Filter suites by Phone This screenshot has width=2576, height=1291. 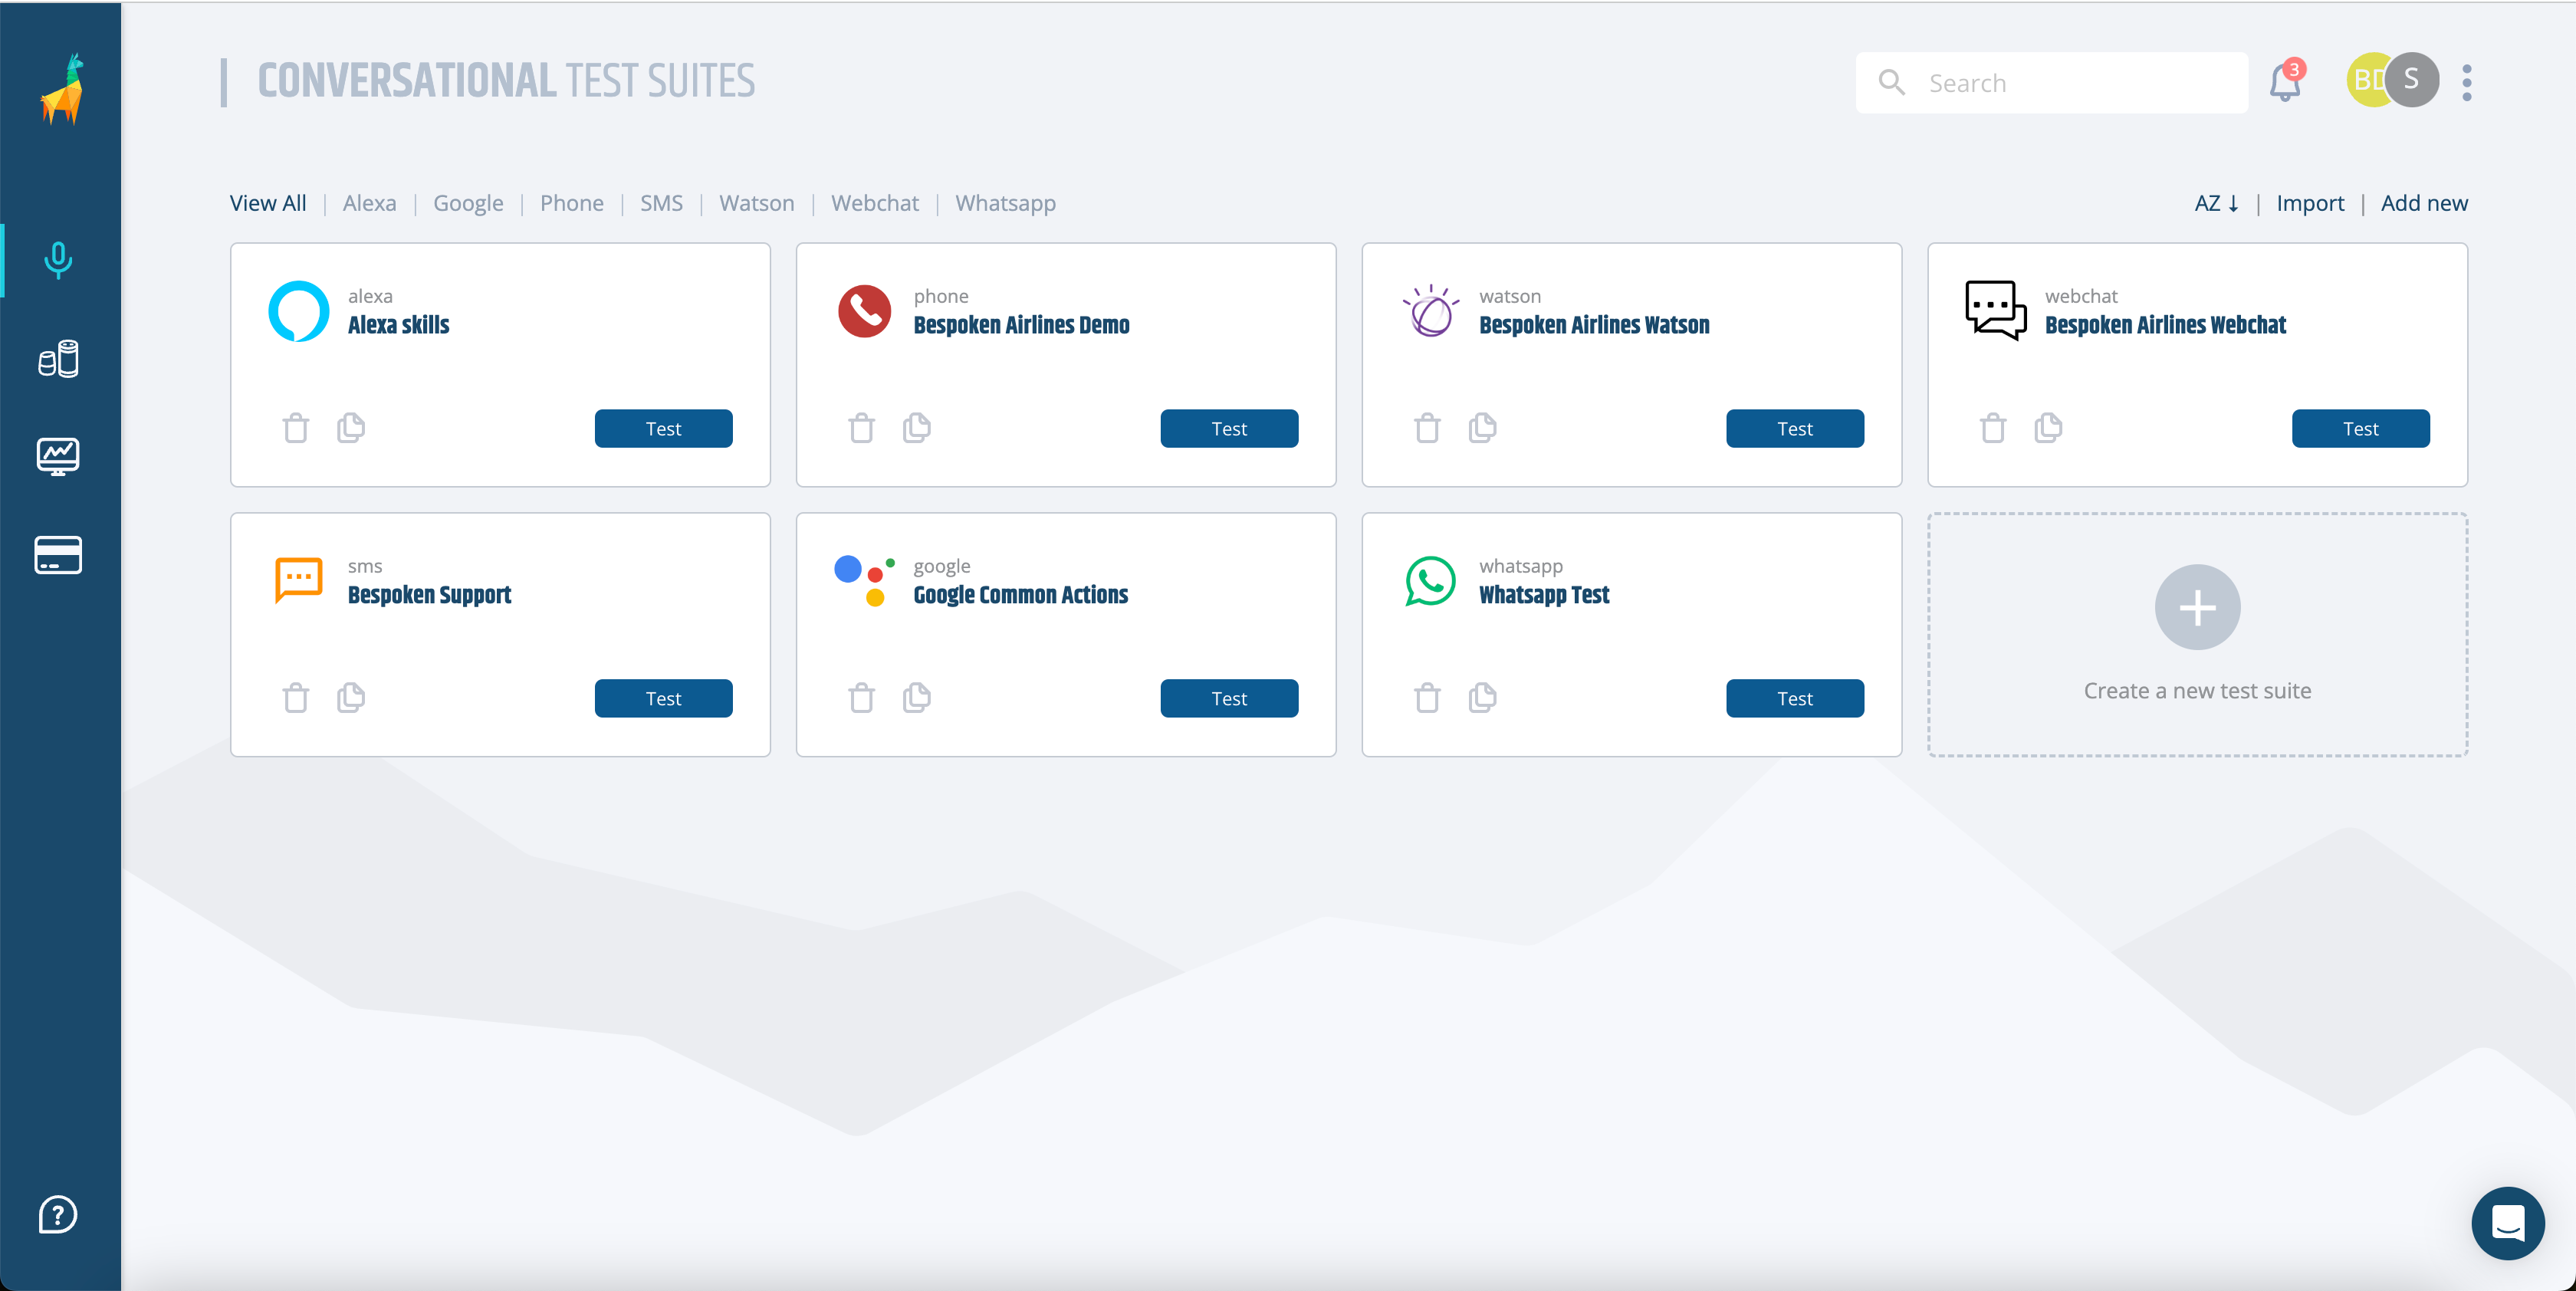pyautogui.click(x=572, y=203)
